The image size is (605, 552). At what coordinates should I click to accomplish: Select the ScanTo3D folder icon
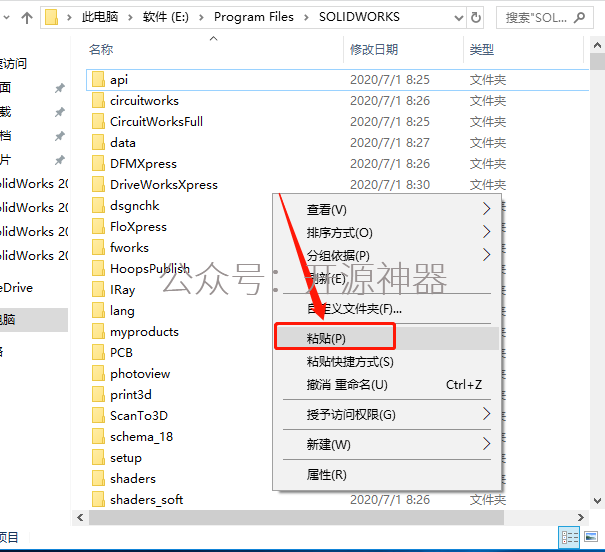click(98, 415)
